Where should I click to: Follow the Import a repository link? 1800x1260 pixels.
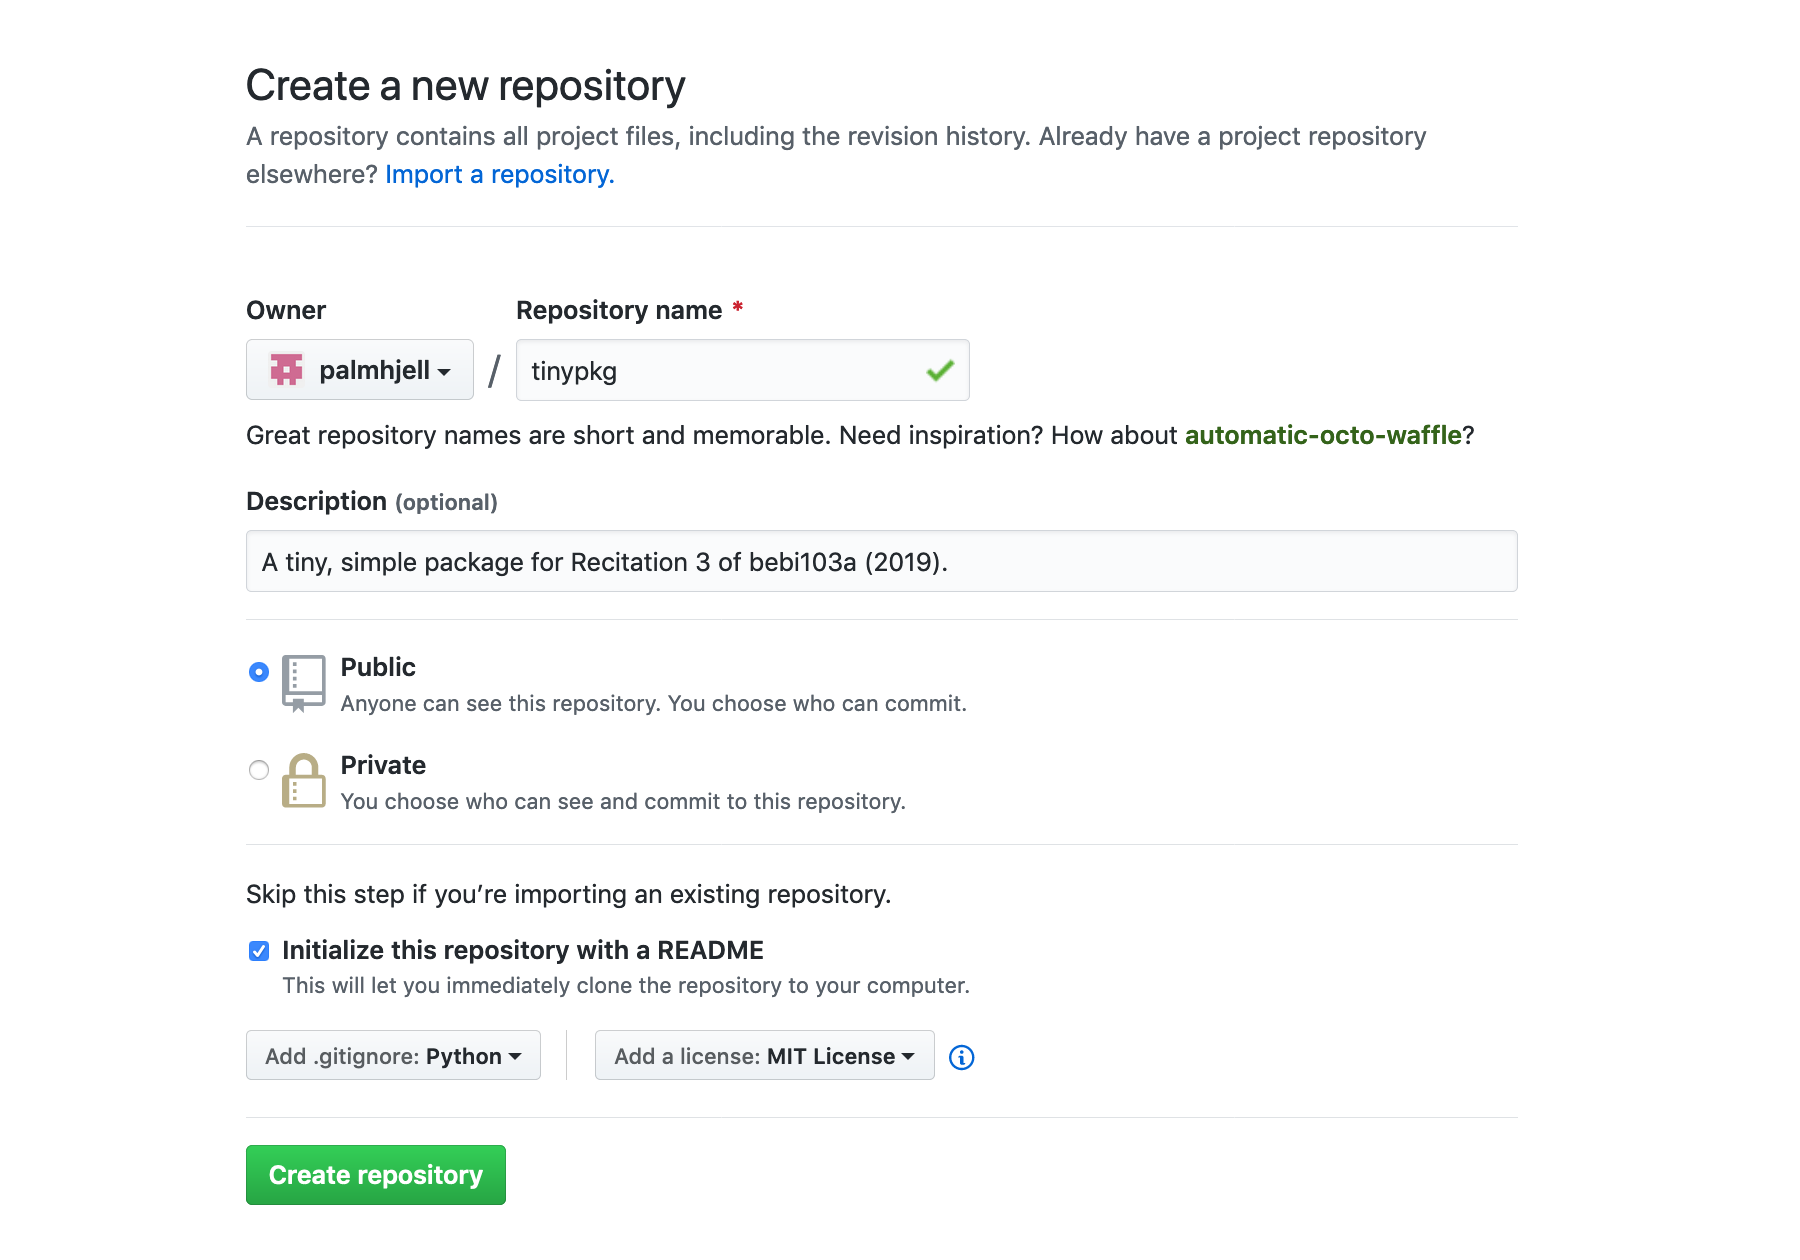(500, 174)
